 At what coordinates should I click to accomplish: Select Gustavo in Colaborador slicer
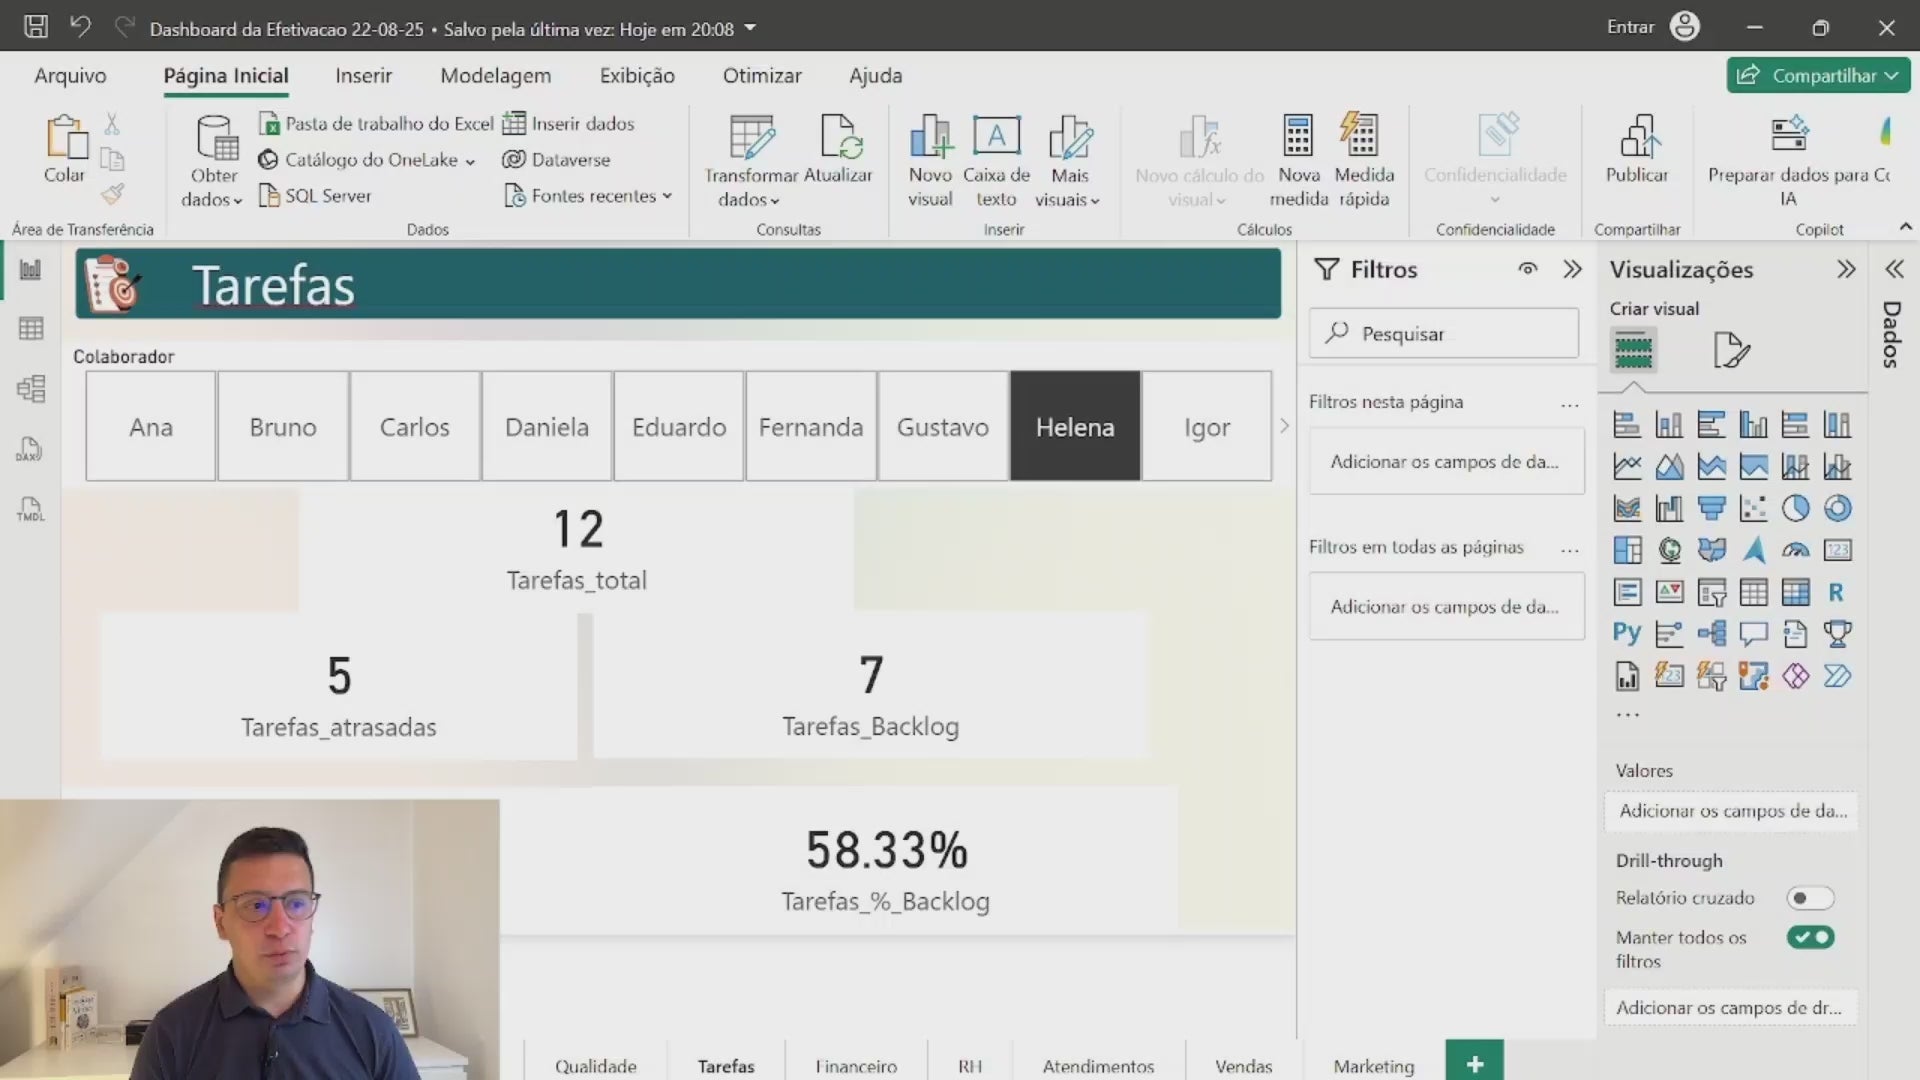(x=942, y=427)
